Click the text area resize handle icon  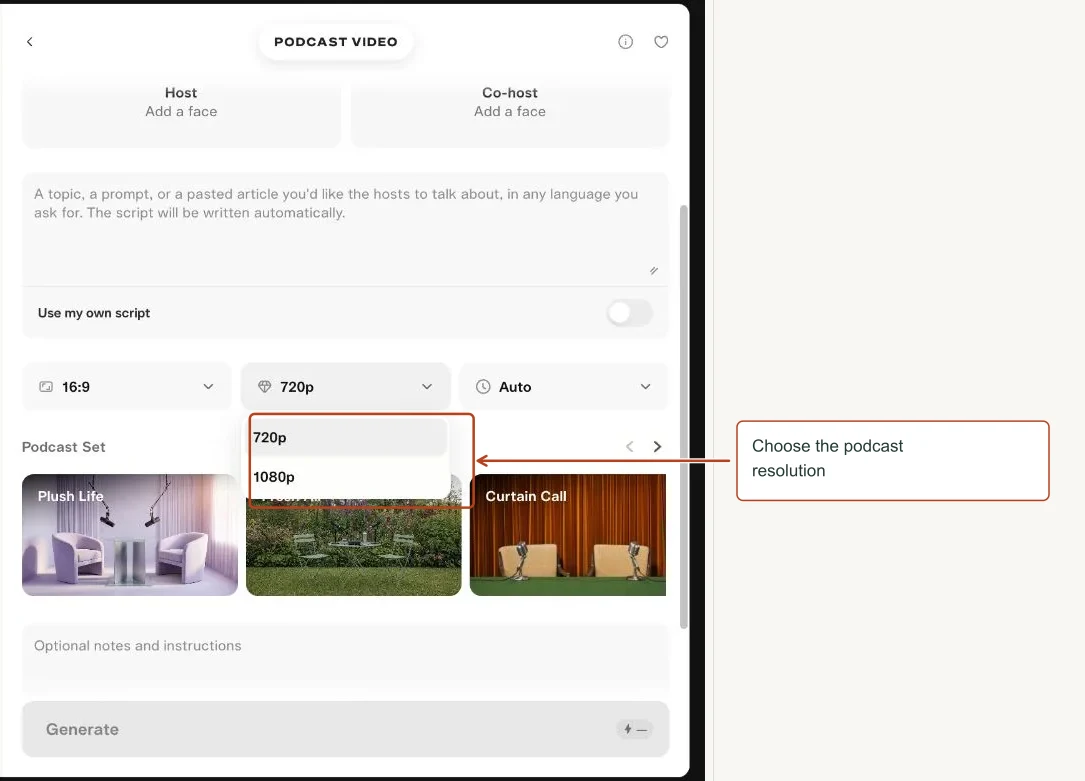point(654,270)
